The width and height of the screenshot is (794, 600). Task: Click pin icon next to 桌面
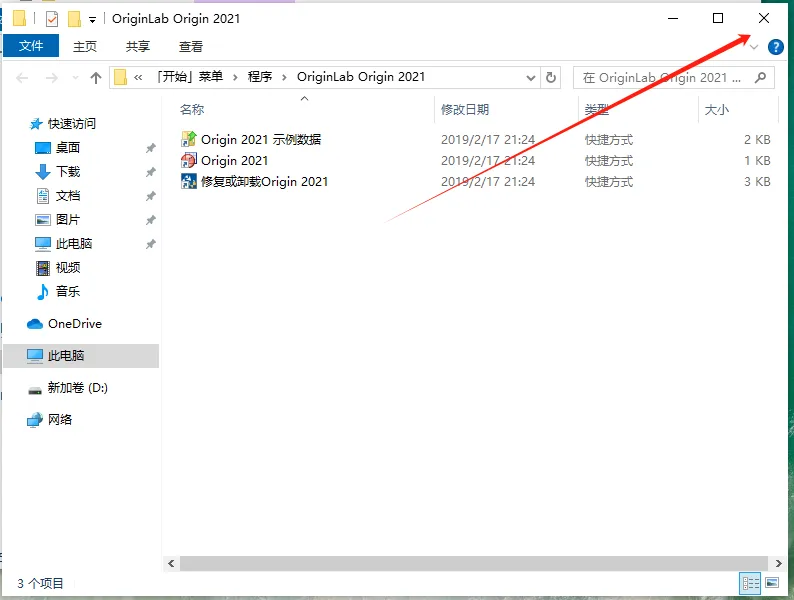point(150,148)
